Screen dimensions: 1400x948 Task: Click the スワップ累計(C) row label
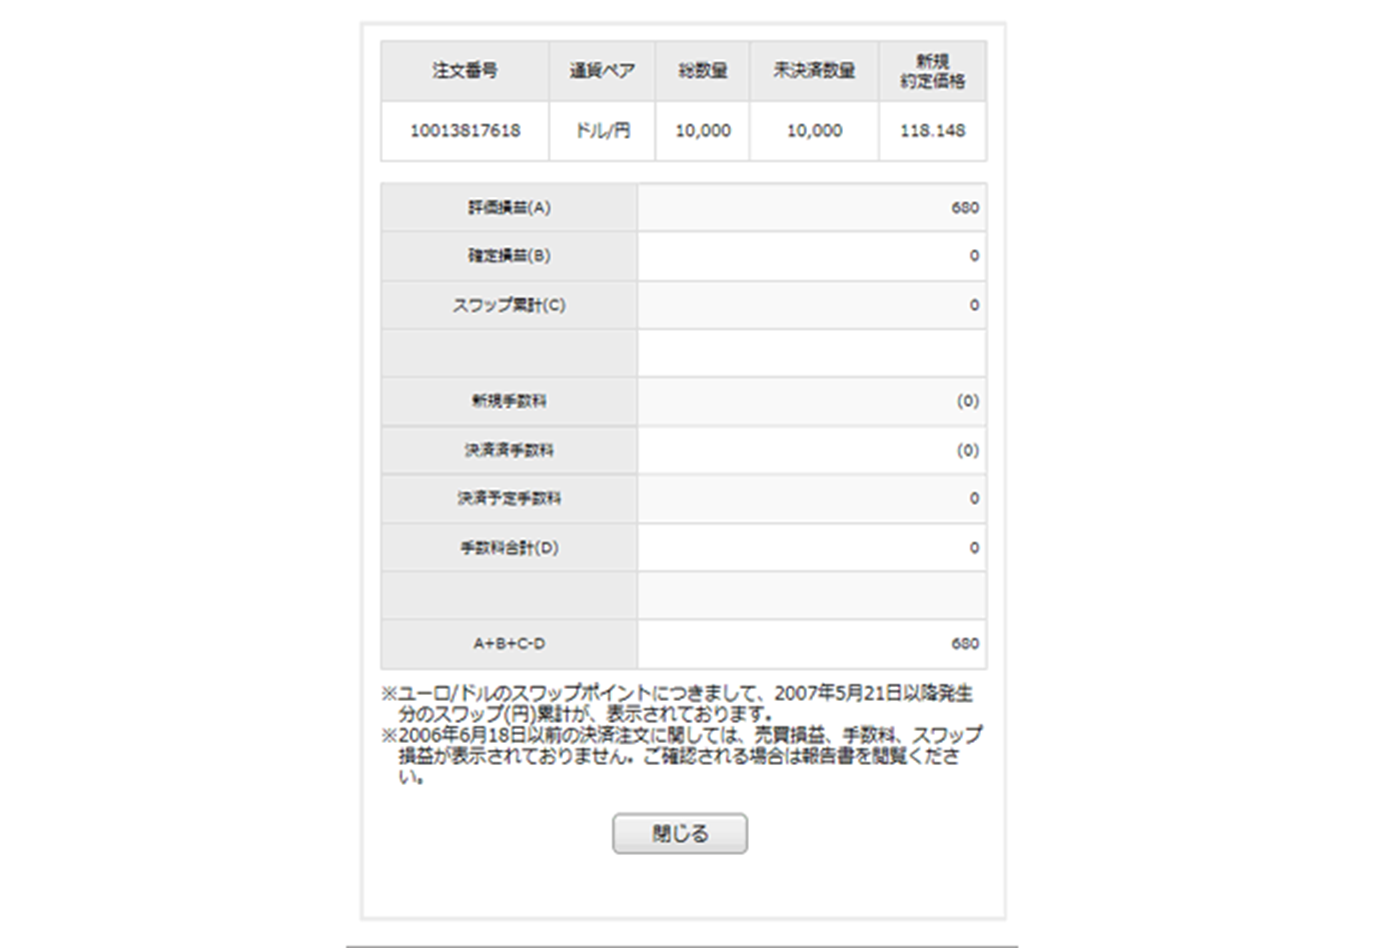[507, 305]
